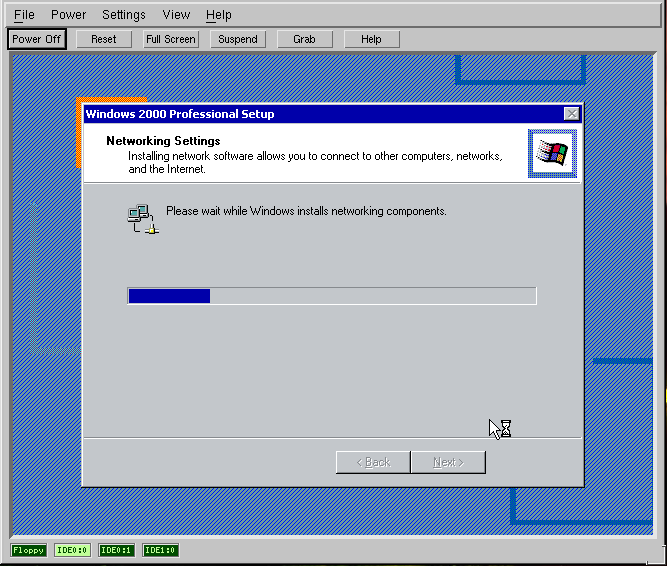Click the IDE0:1 drive indicator
This screenshot has width=667, height=566.
tap(116, 550)
